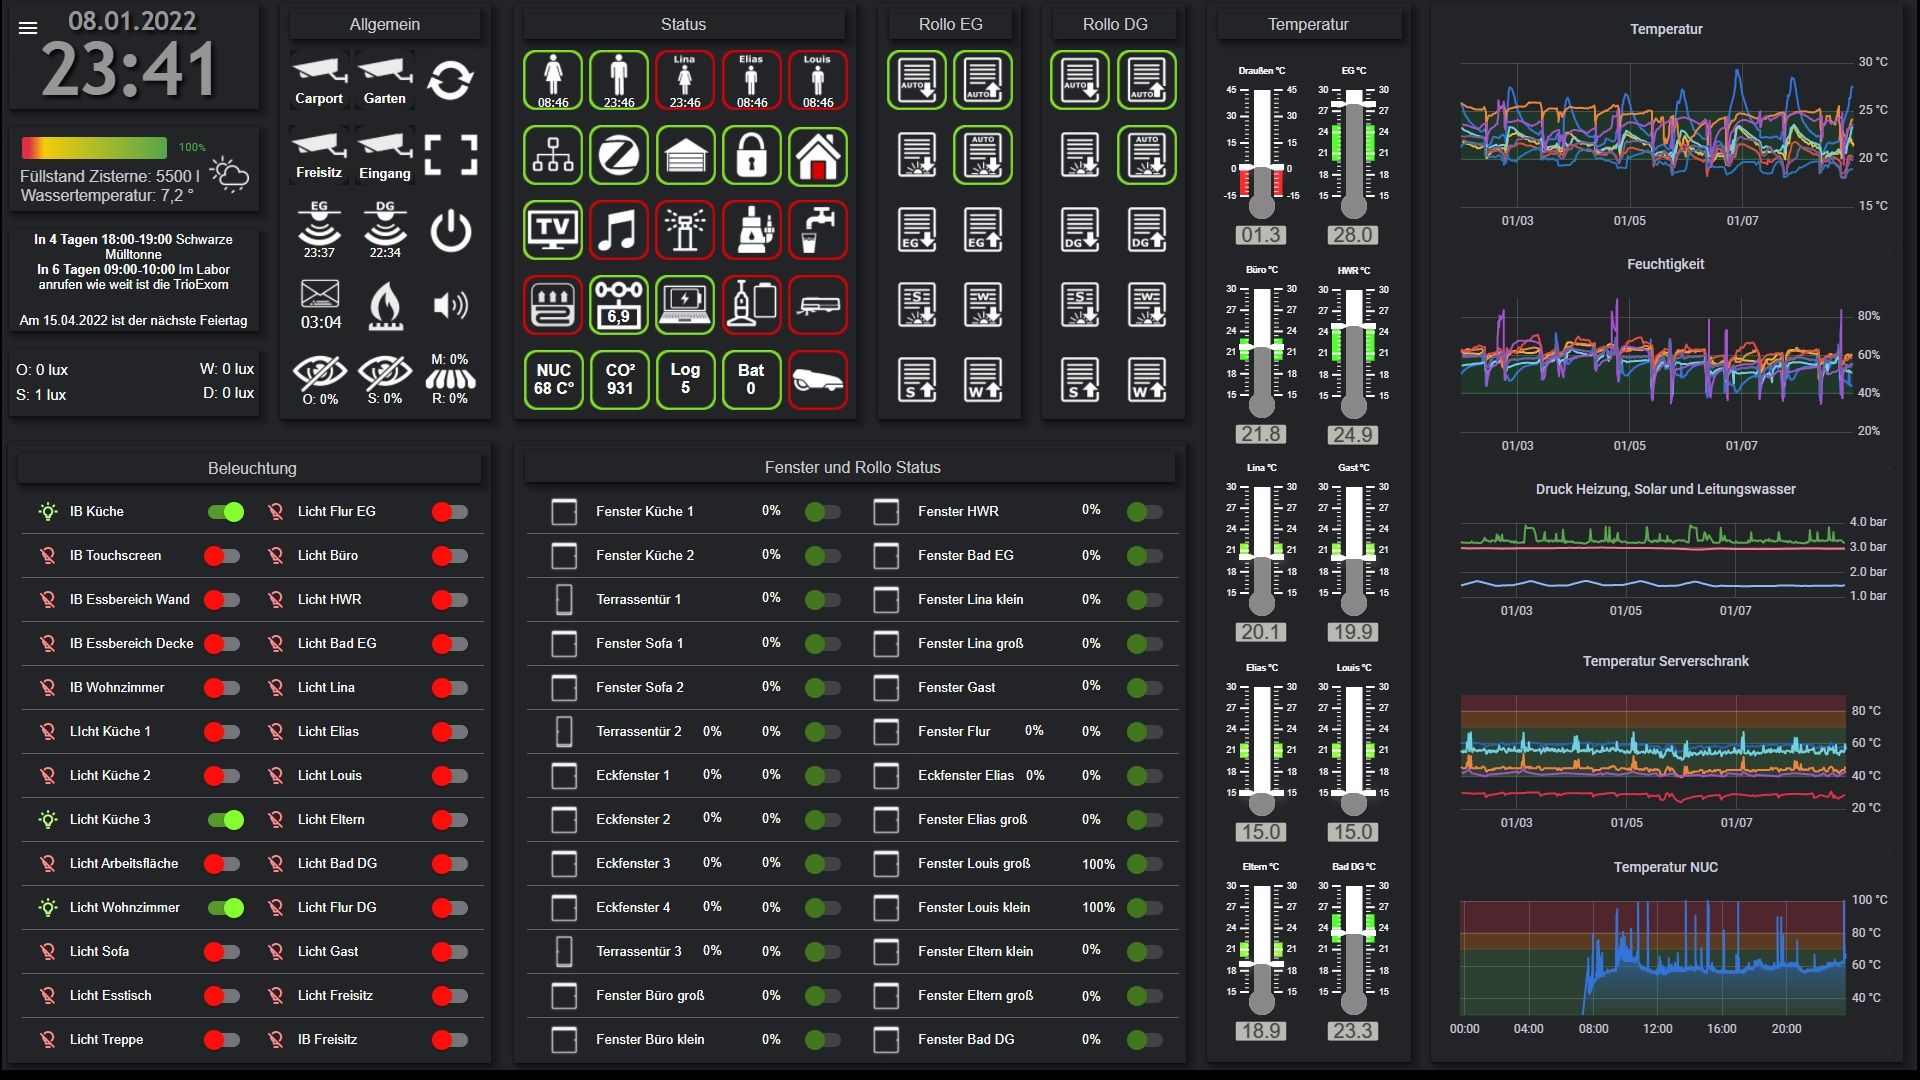
Task: Click the Temperatur Serverschrank chart
Action: (x=1665, y=745)
